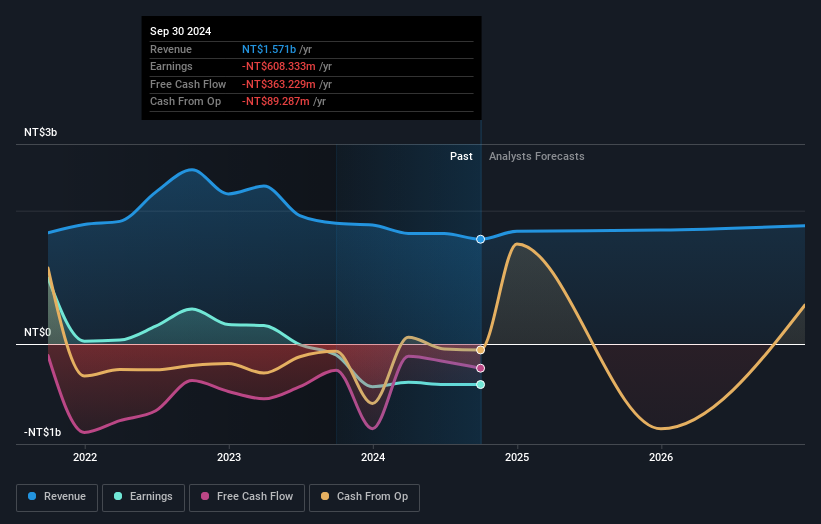Click the -NT$608.333m earnings value
Viewport: 821px width, 524px height.
[x=279, y=66]
